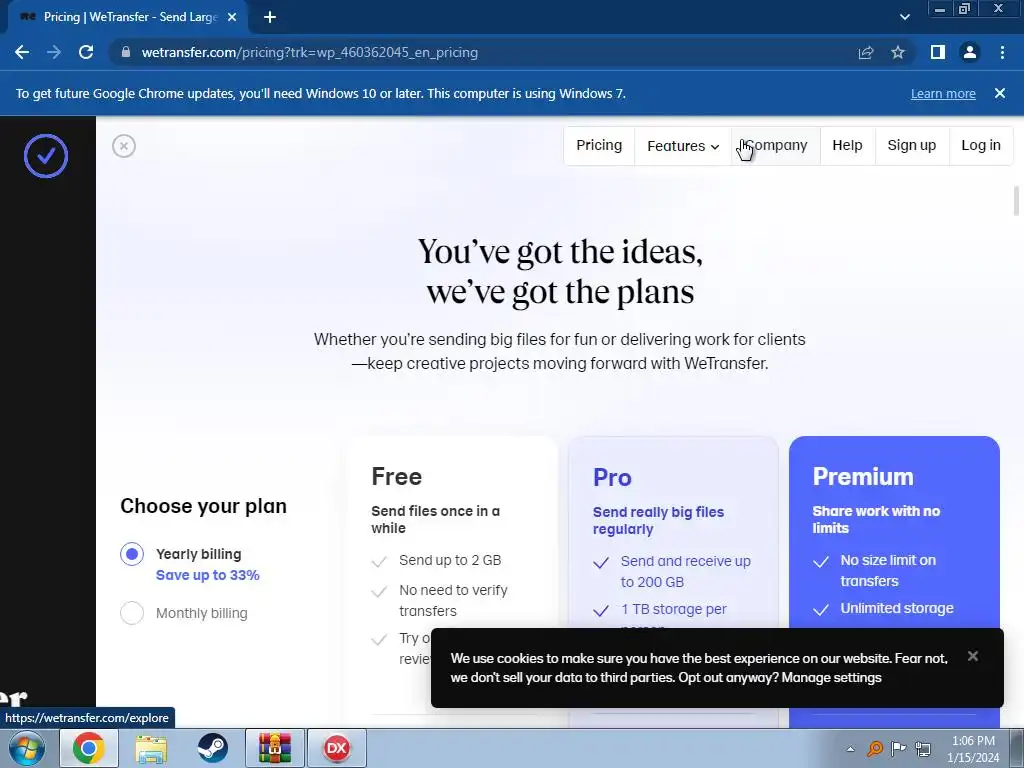Click the browser Forward arrow

tap(54, 52)
